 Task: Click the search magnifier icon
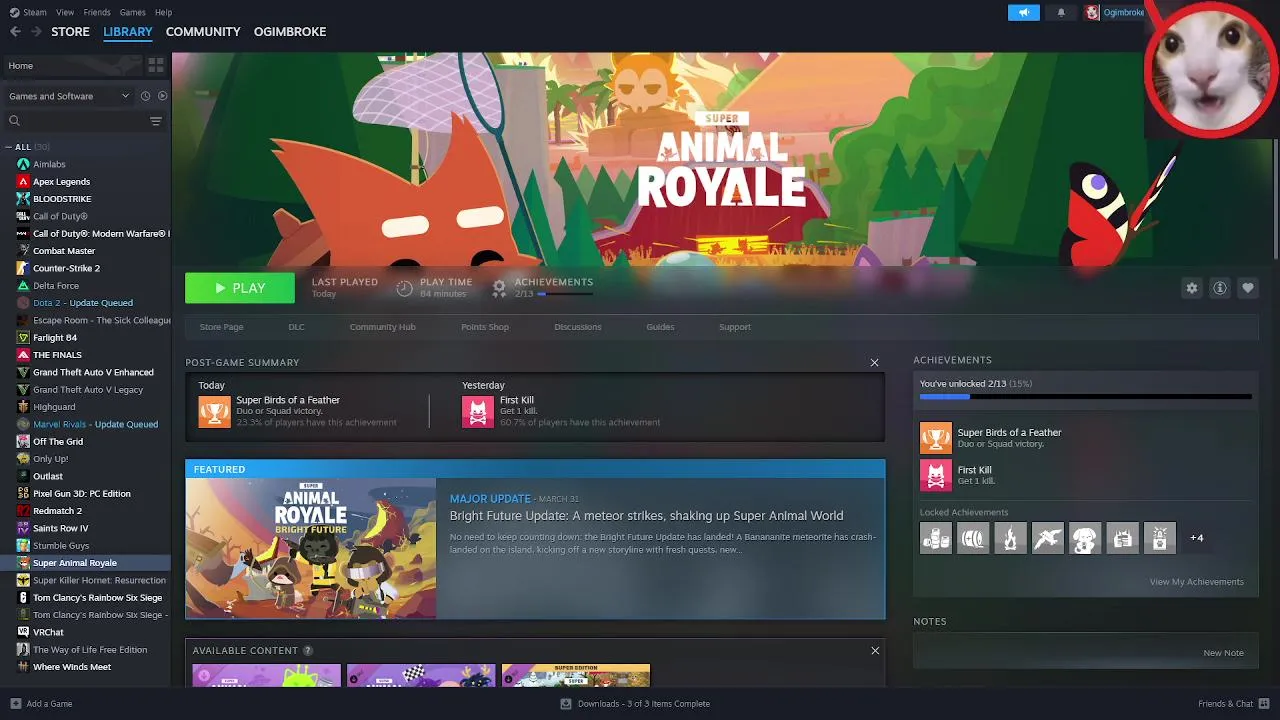pos(14,121)
